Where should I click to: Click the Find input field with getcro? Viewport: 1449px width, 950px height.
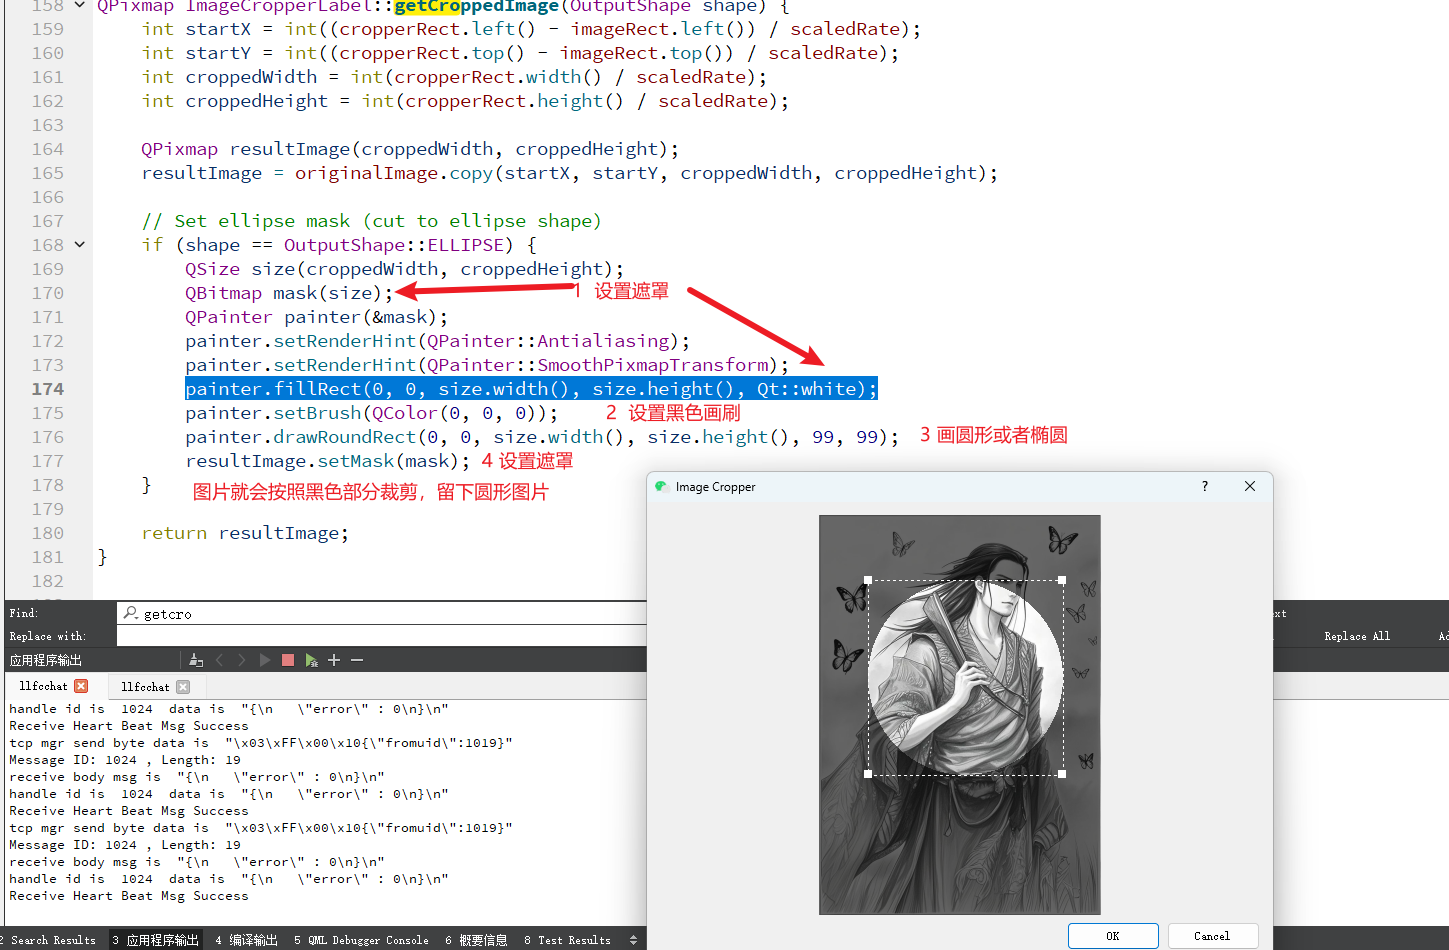(x=382, y=613)
